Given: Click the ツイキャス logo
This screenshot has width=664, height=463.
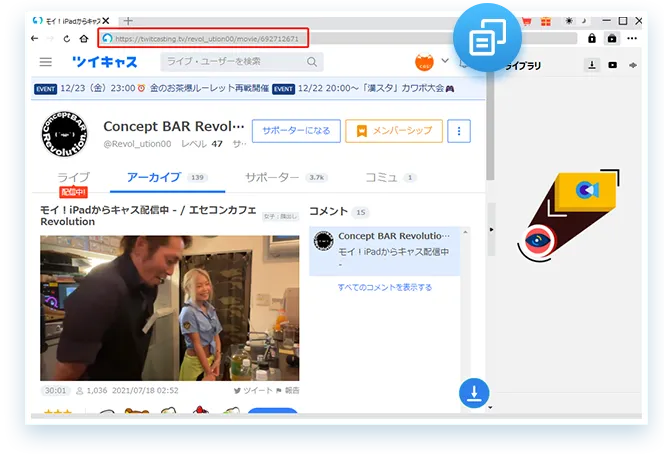Looking at the screenshot, I should point(105,62).
